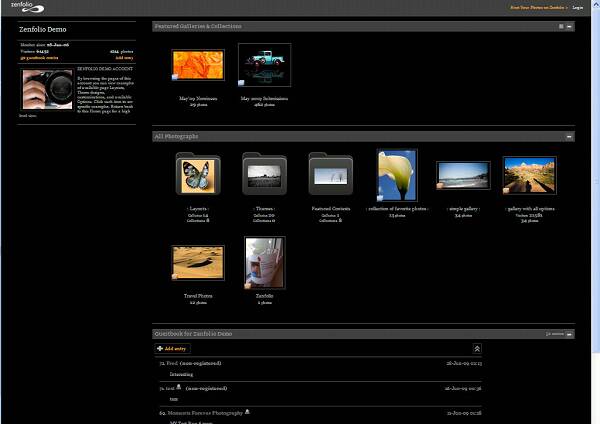Viewport: 600px width, 424px height.
Task: Open the Themes folder icon
Action: [264, 174]
